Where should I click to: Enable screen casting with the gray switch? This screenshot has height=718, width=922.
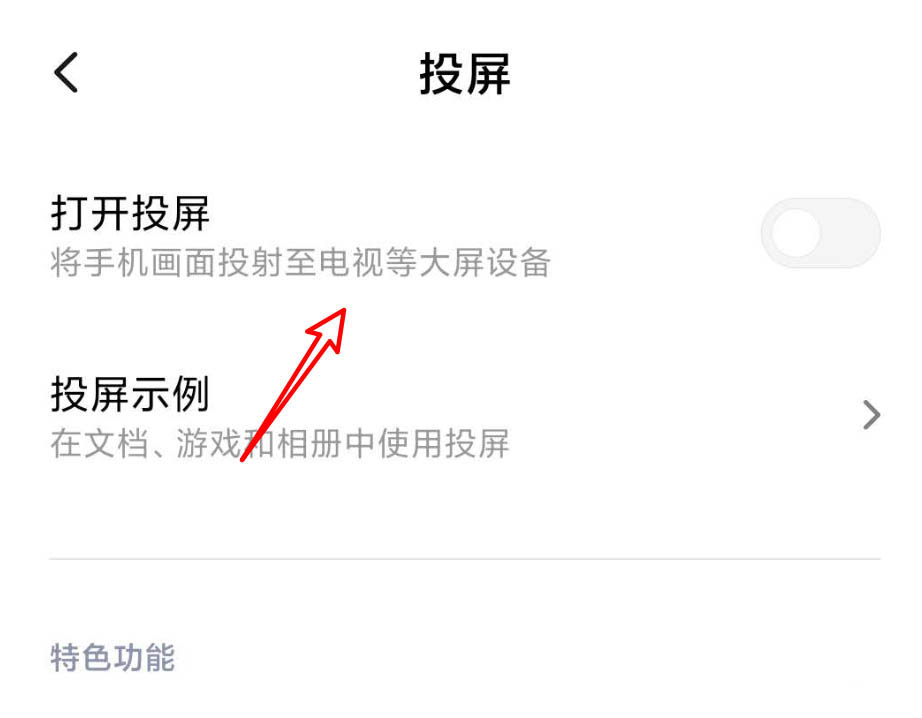click(x=821, y=233)
